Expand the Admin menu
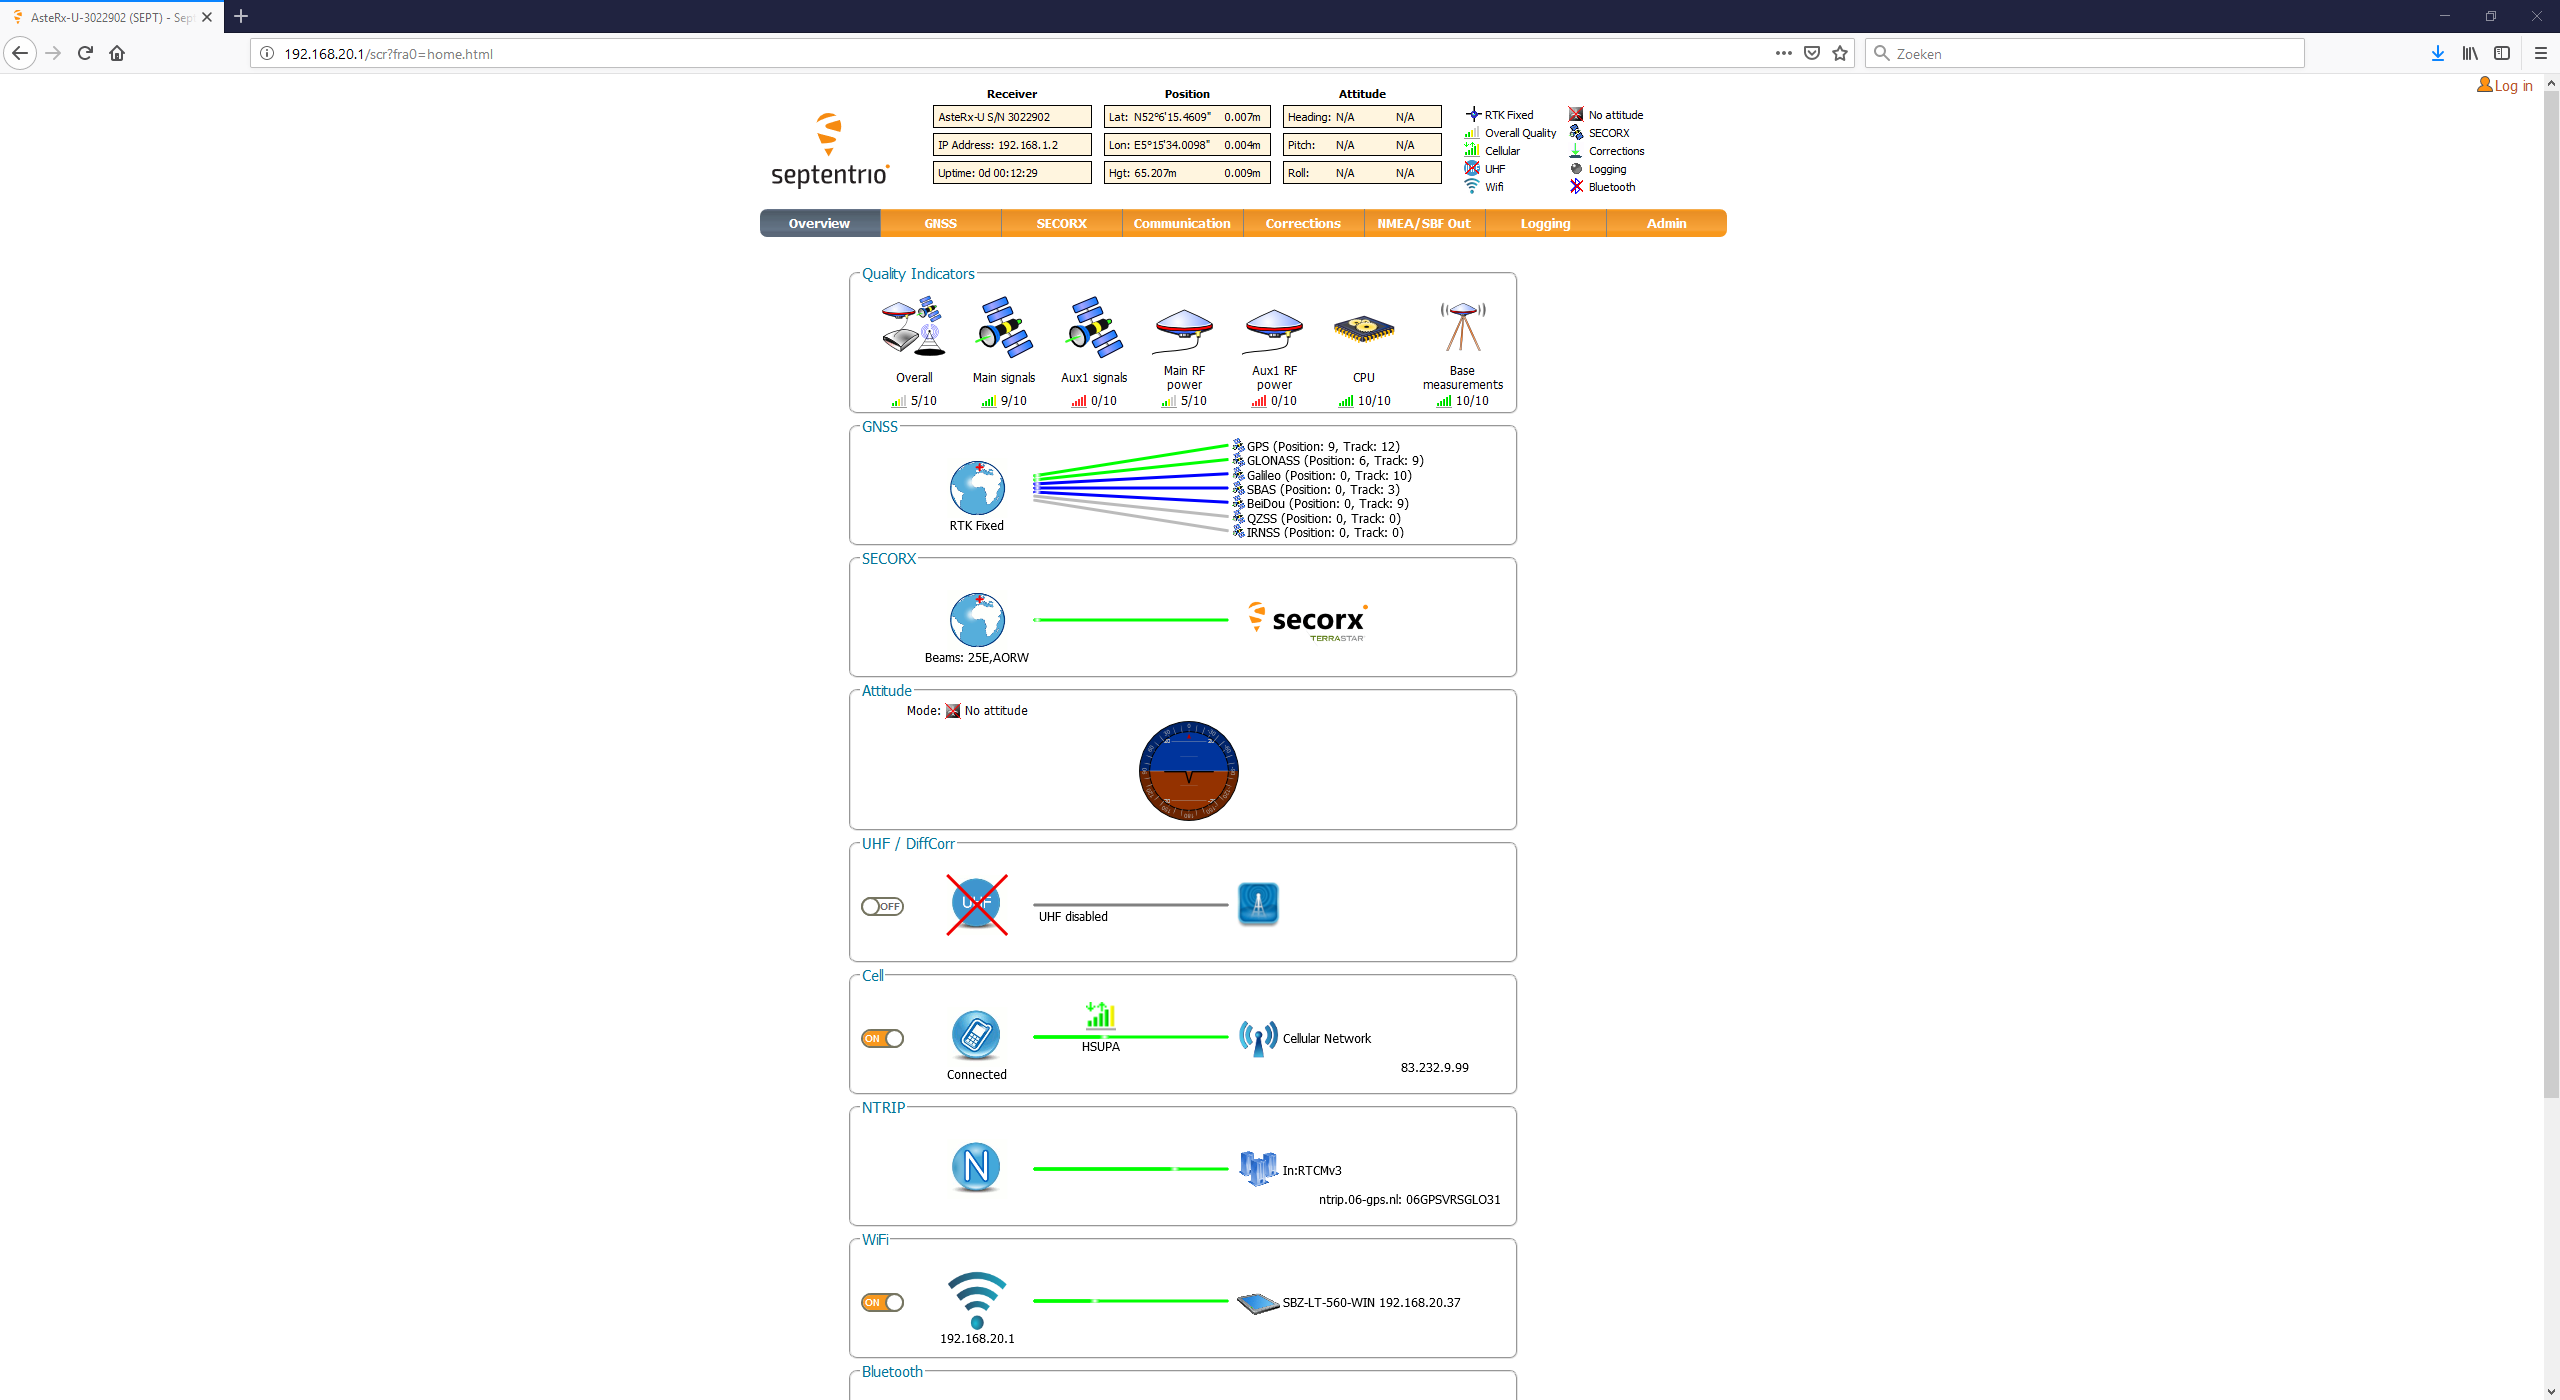Screen dimensions: 2560x1400 click(x=1665, y=223)
